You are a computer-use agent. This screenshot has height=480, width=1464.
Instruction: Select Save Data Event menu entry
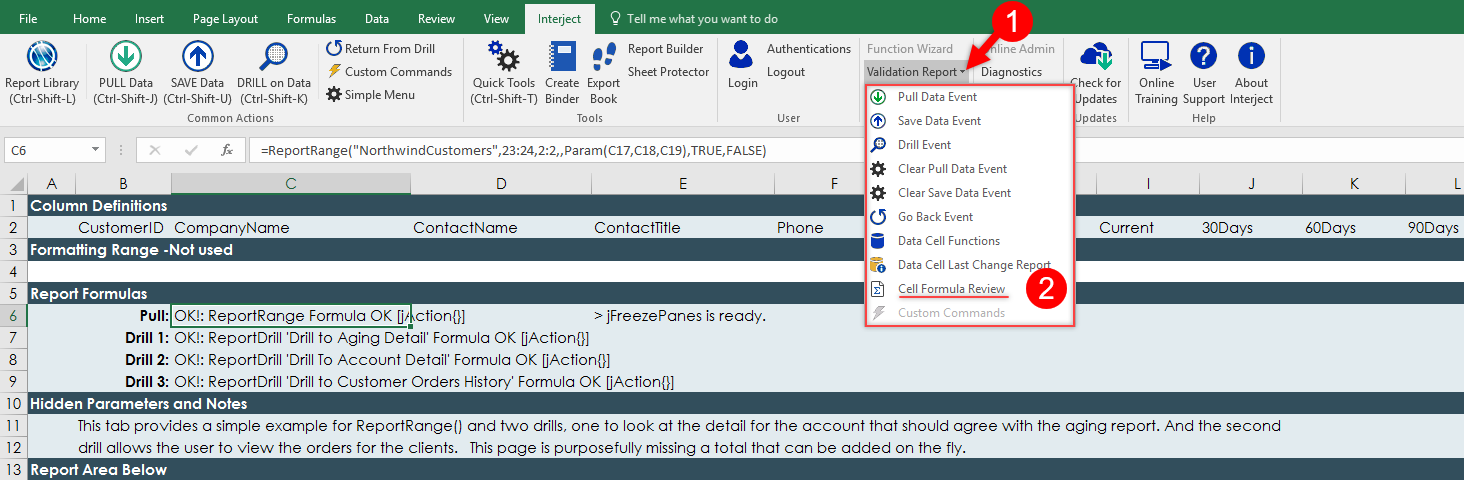pos(968,121)
